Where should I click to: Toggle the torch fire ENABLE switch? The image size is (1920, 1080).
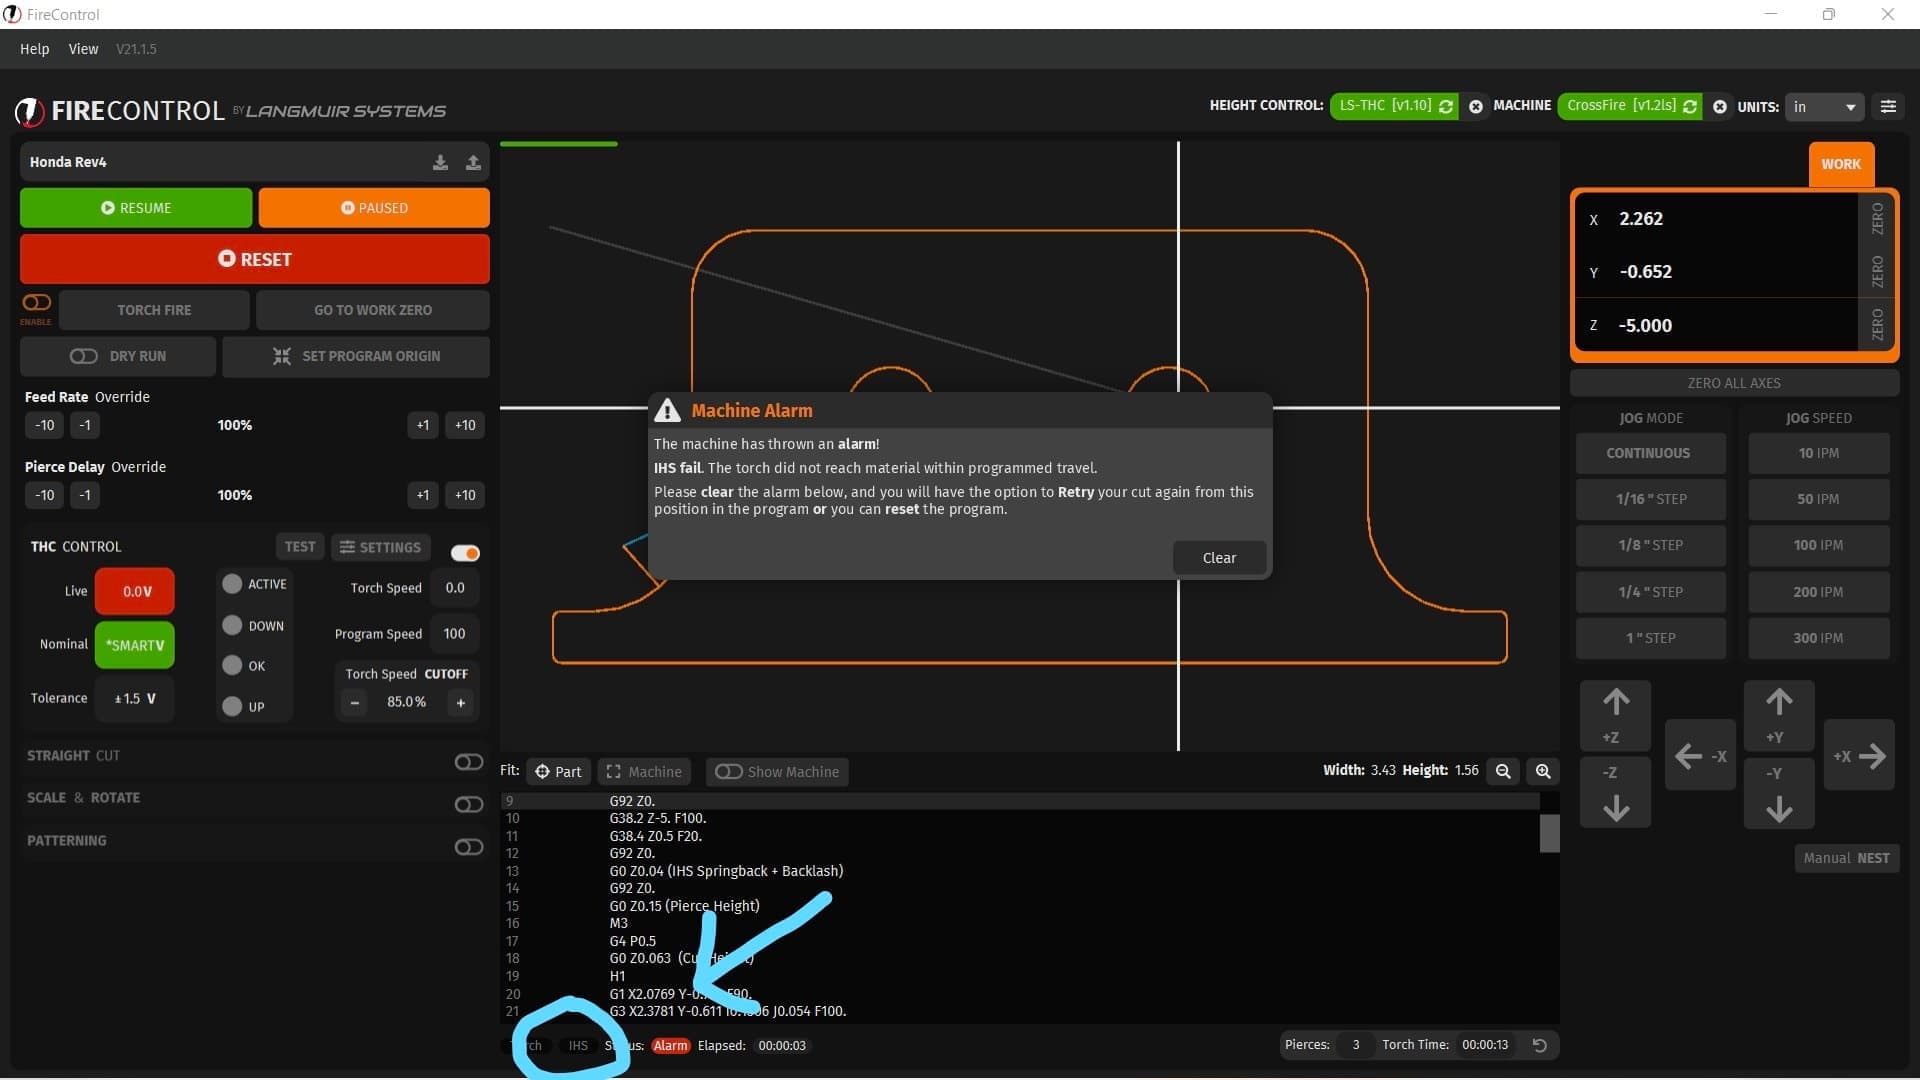(x=37, y=302)
